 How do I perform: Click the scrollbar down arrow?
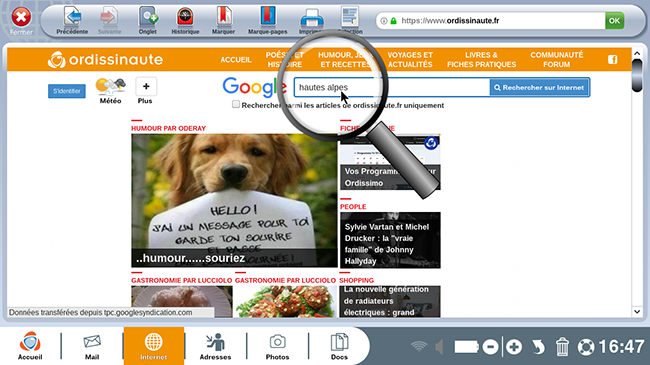click(x=637, y=311)
